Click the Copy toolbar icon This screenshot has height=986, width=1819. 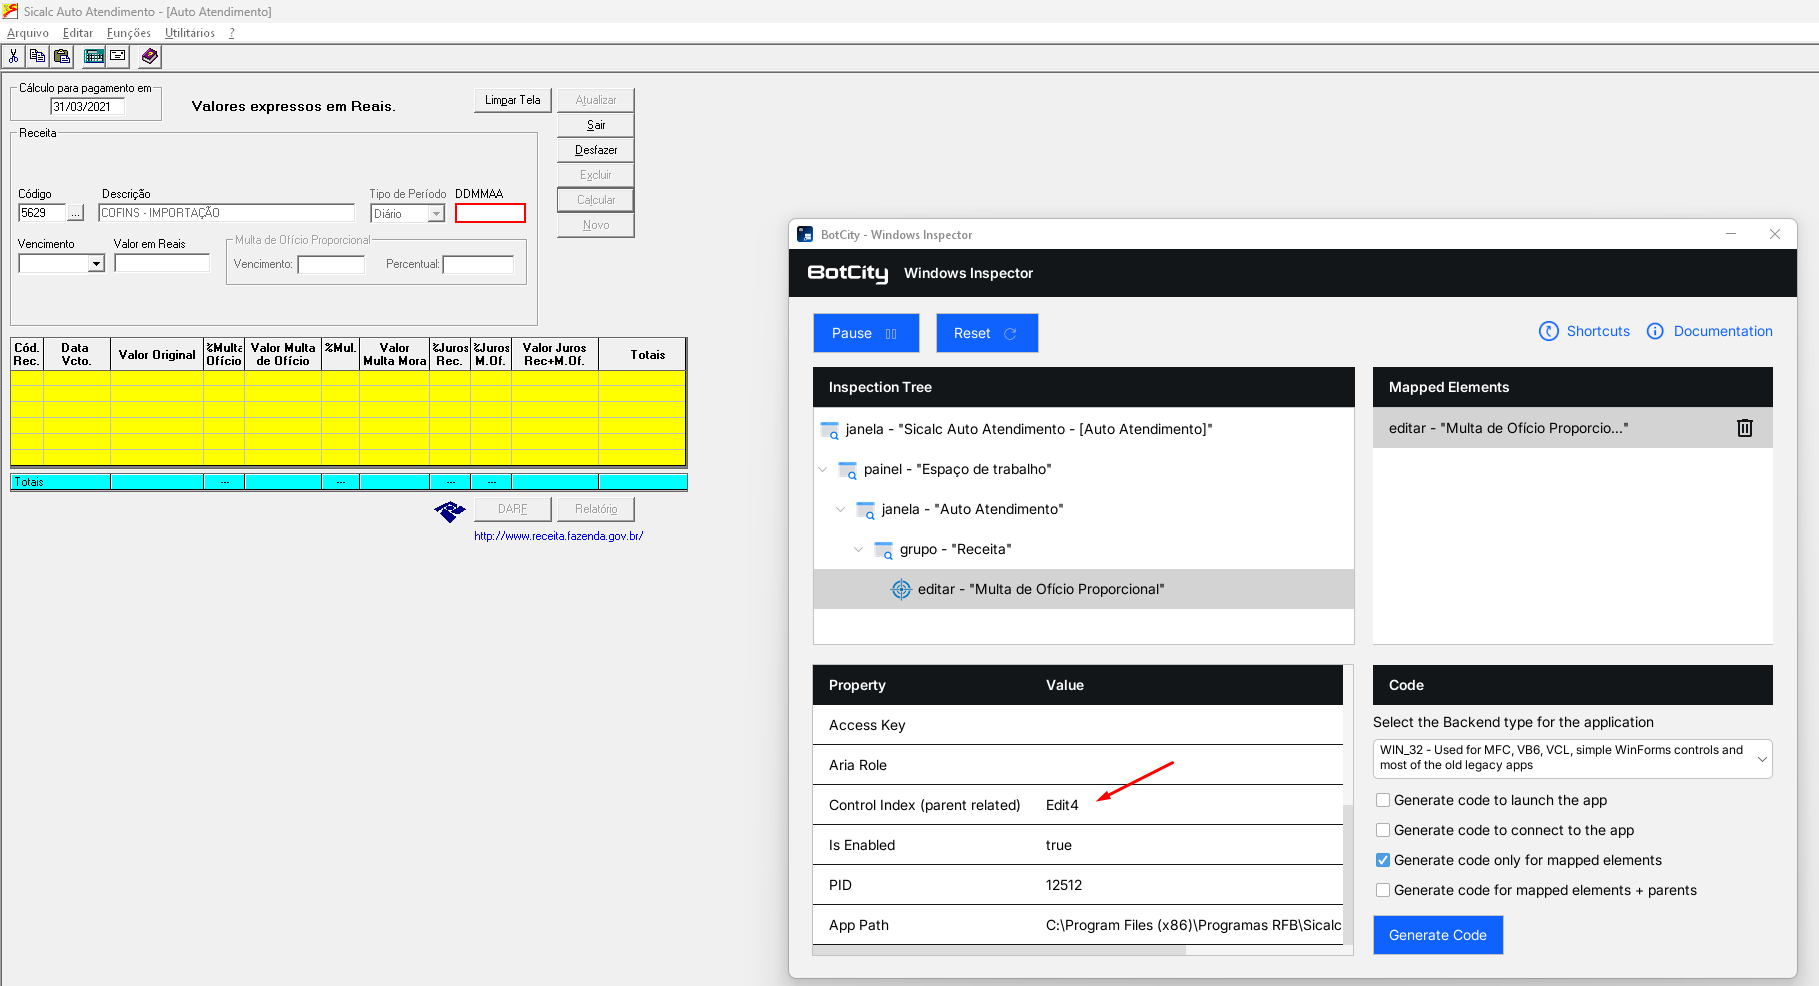coord(38,57)
